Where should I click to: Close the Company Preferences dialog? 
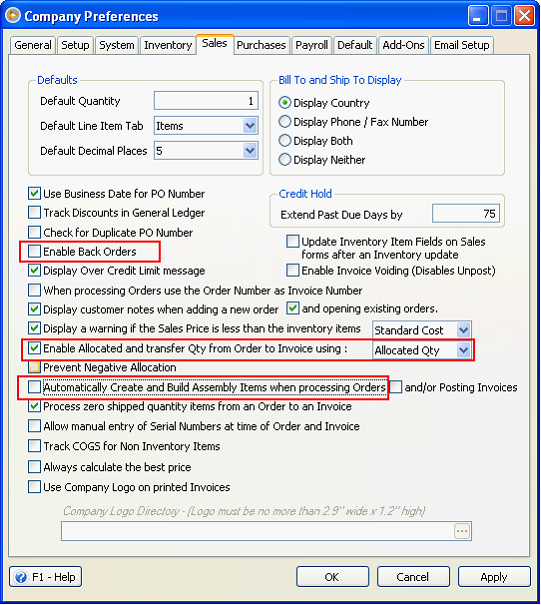pyautogui.click(x=525, y=16)
